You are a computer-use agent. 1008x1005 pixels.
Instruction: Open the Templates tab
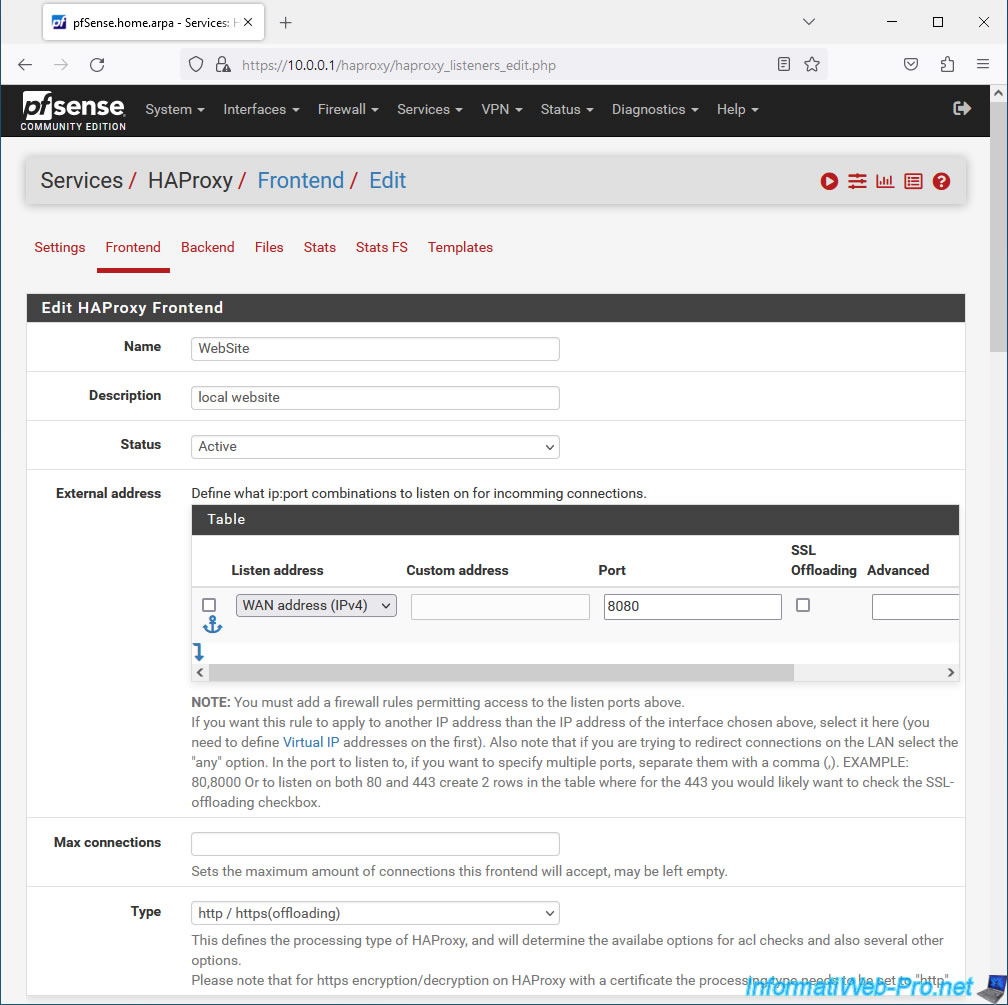(460, 248)
